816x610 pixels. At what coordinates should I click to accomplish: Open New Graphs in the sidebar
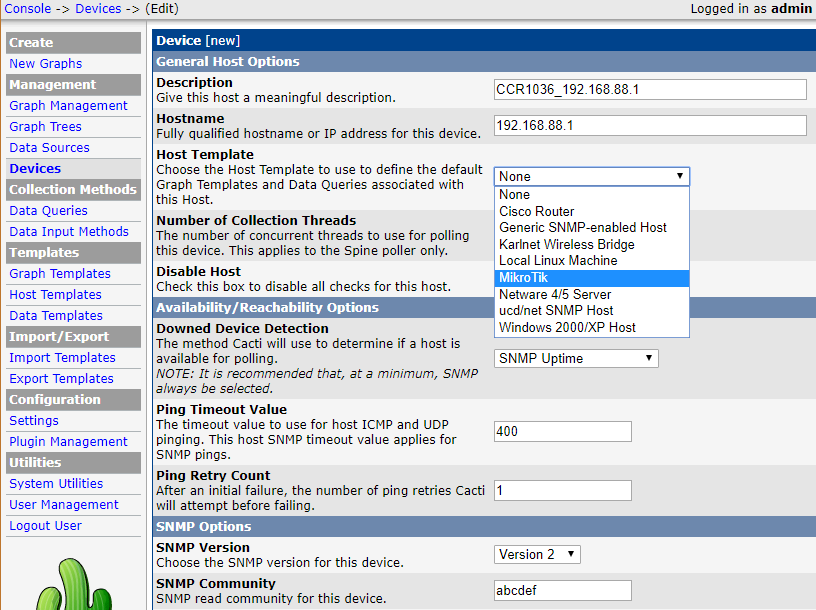pyautogui.click(x=46, y=63)
